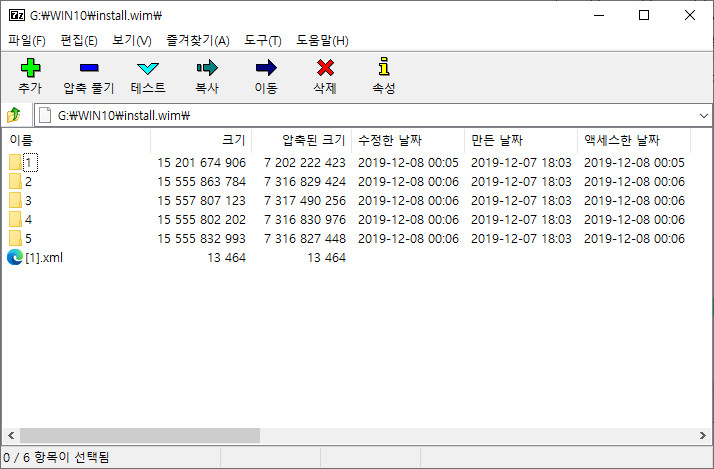Click packed size 7 316 827 448
Screen dimensions: 714x469
(305, 239)
